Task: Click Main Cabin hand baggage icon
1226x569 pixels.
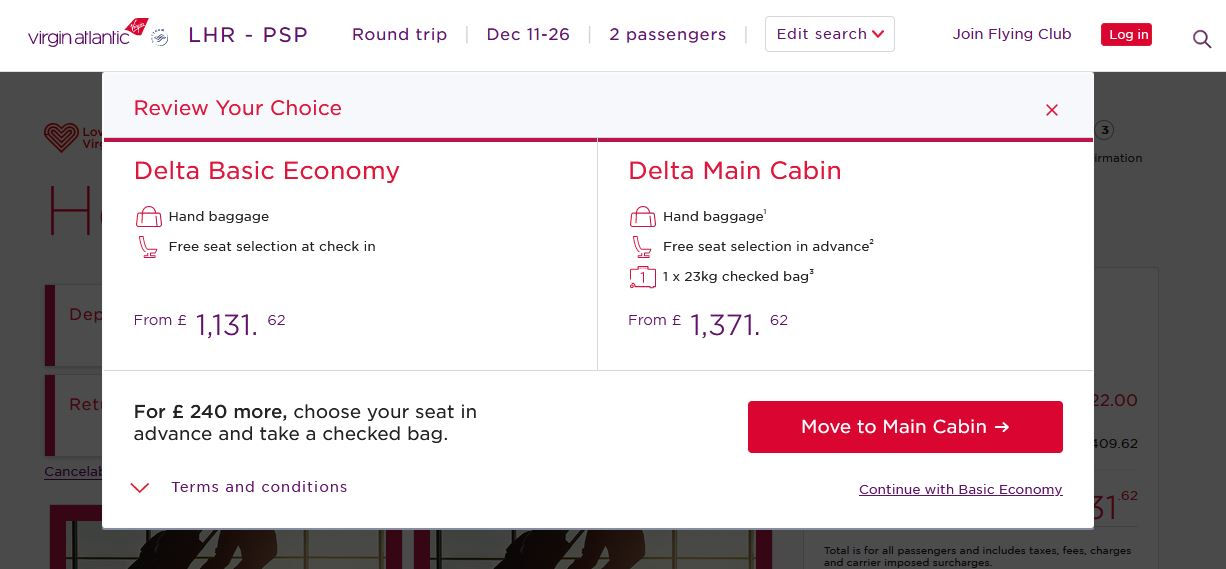Action: [x=642, y=216]
